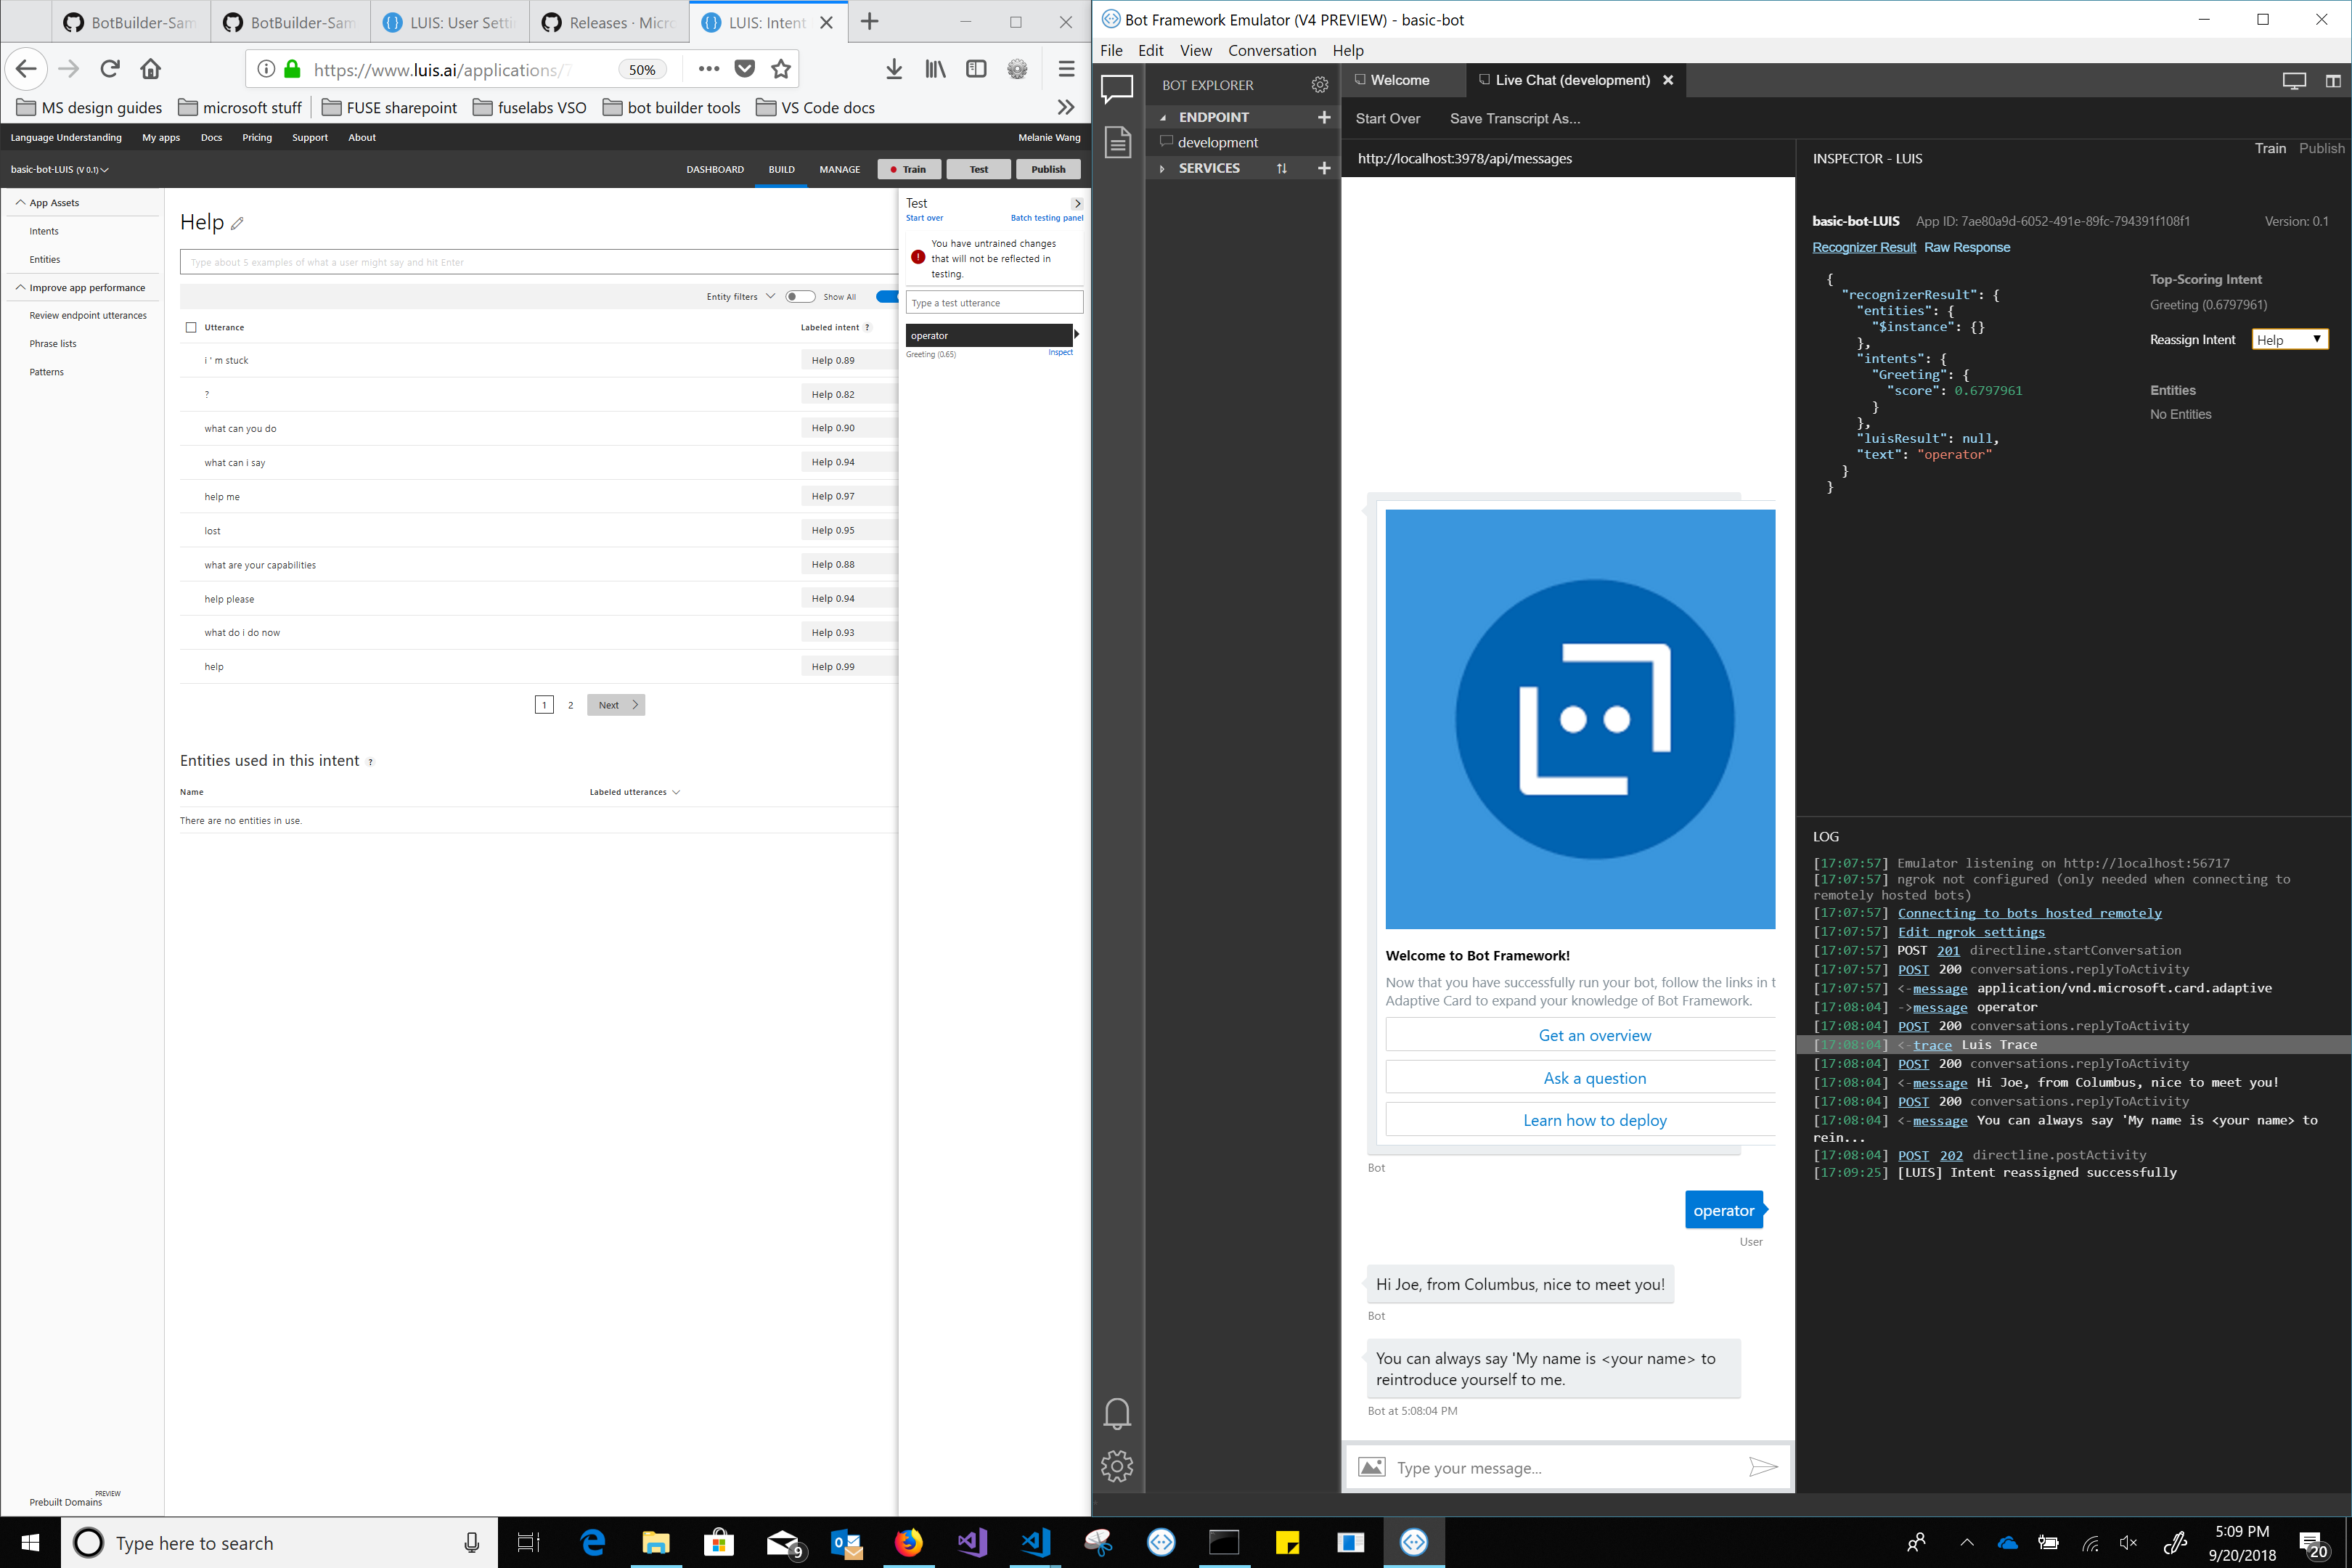Sort services using the sort arrows icon
2352x1568 pixels.
coord(1282,168)
